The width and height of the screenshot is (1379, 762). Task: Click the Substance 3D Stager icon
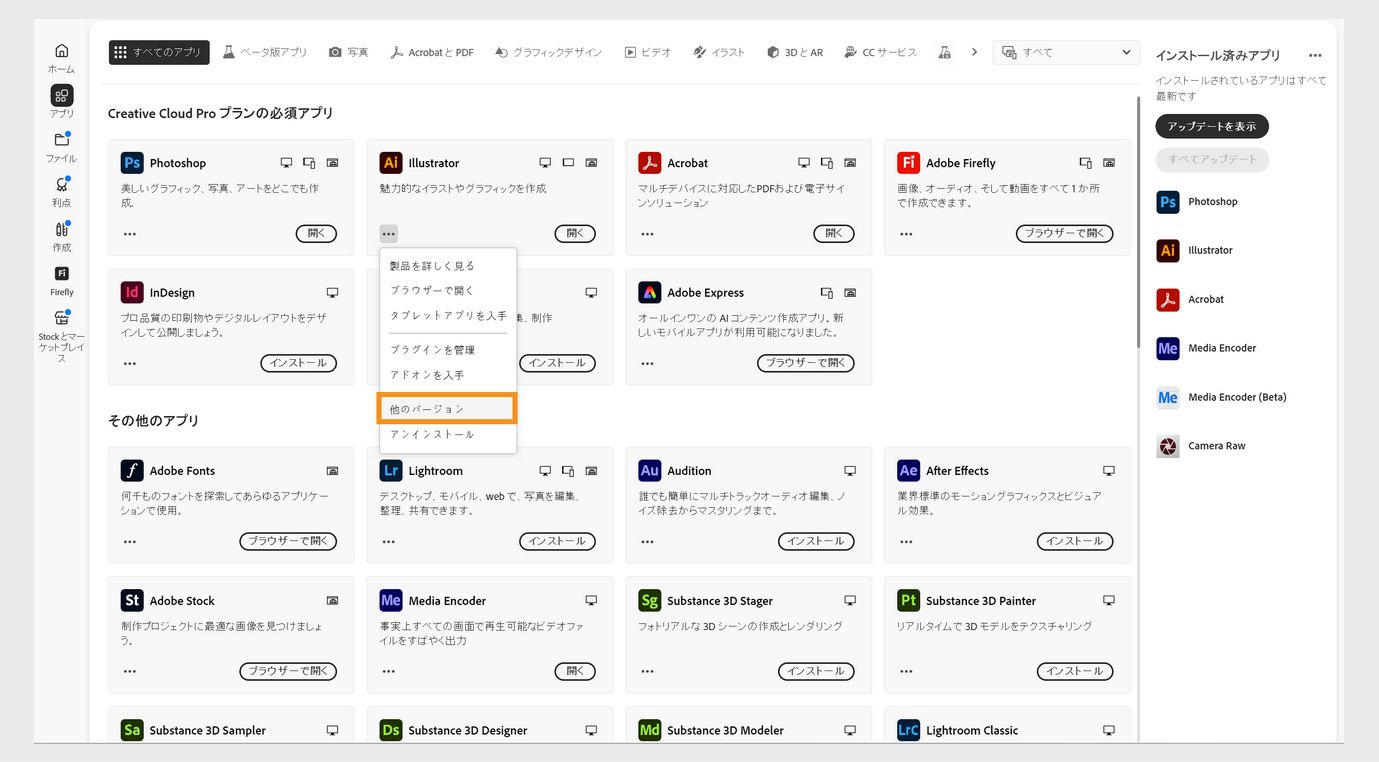point(650,601)
